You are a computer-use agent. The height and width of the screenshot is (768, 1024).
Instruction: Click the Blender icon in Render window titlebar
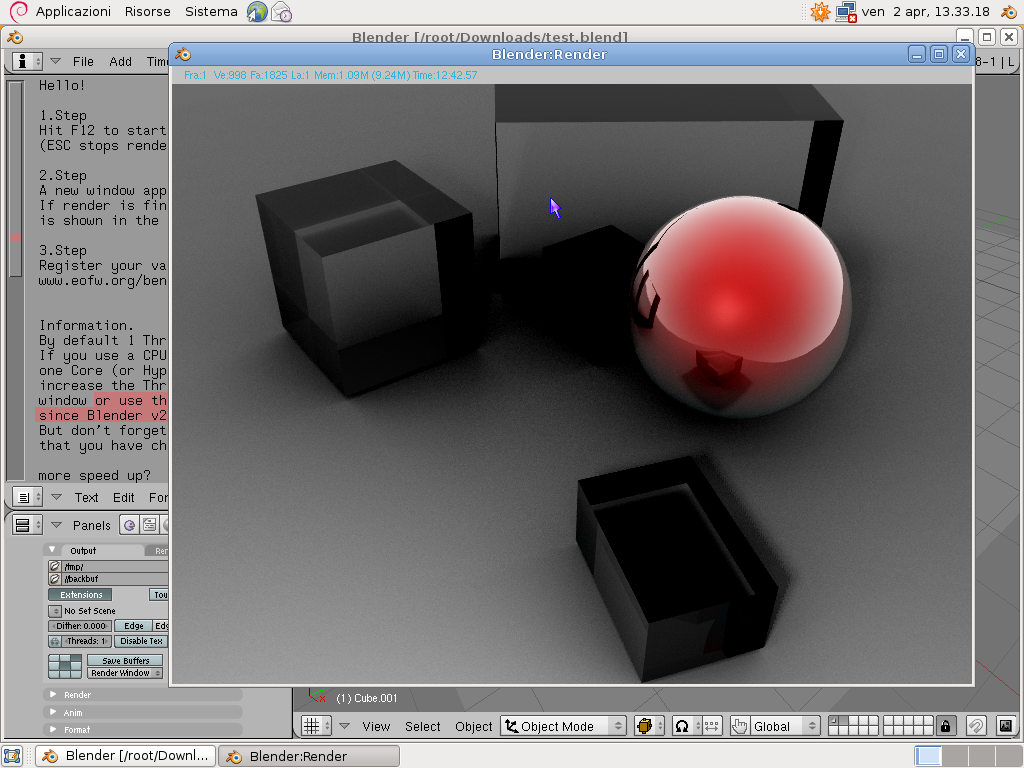[x=184, y=54]
